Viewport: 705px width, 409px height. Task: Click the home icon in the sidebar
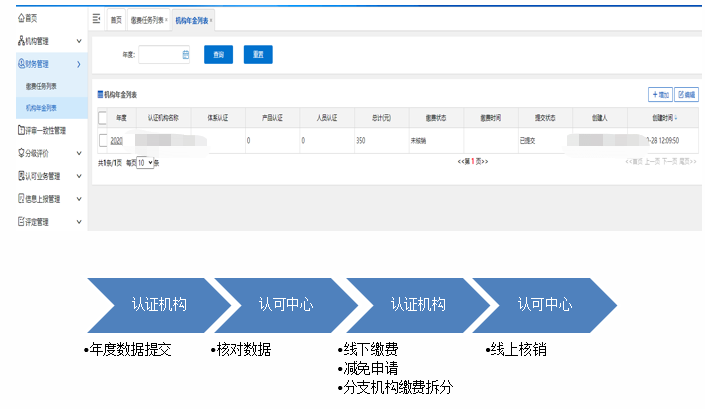pos(21,18)
